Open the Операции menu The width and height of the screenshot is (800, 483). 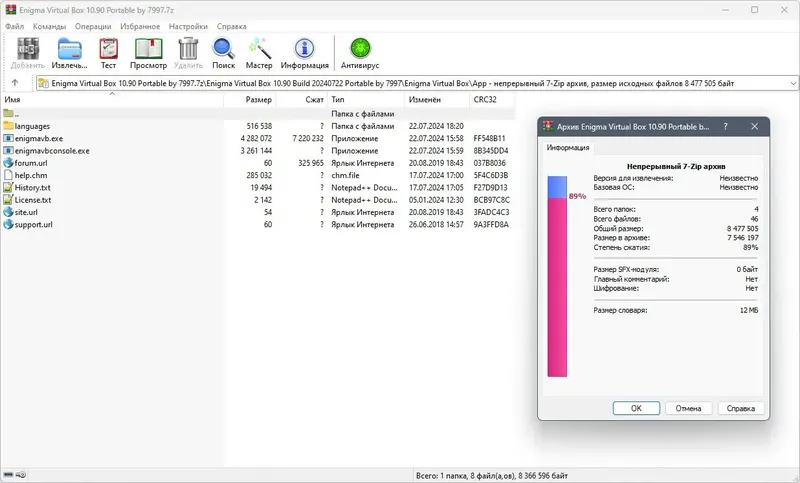(93, 26)
